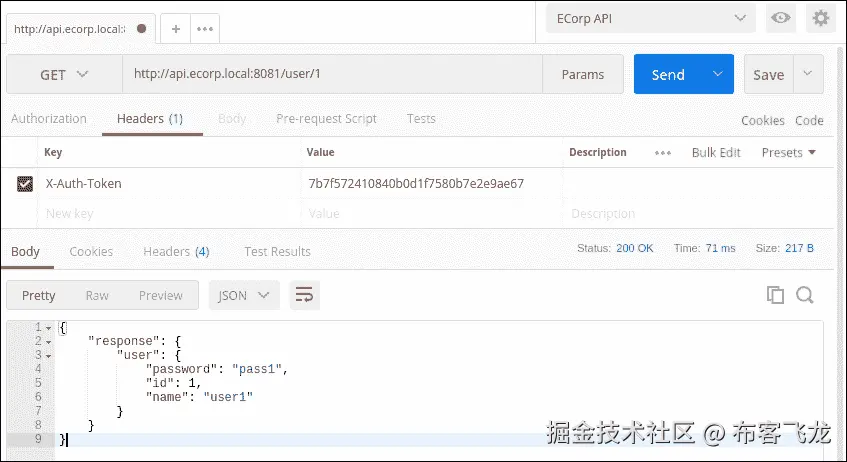Expand the ECorp API environment dropdown
The width and height of the screenshot is (847, 462).
[650, 18]
